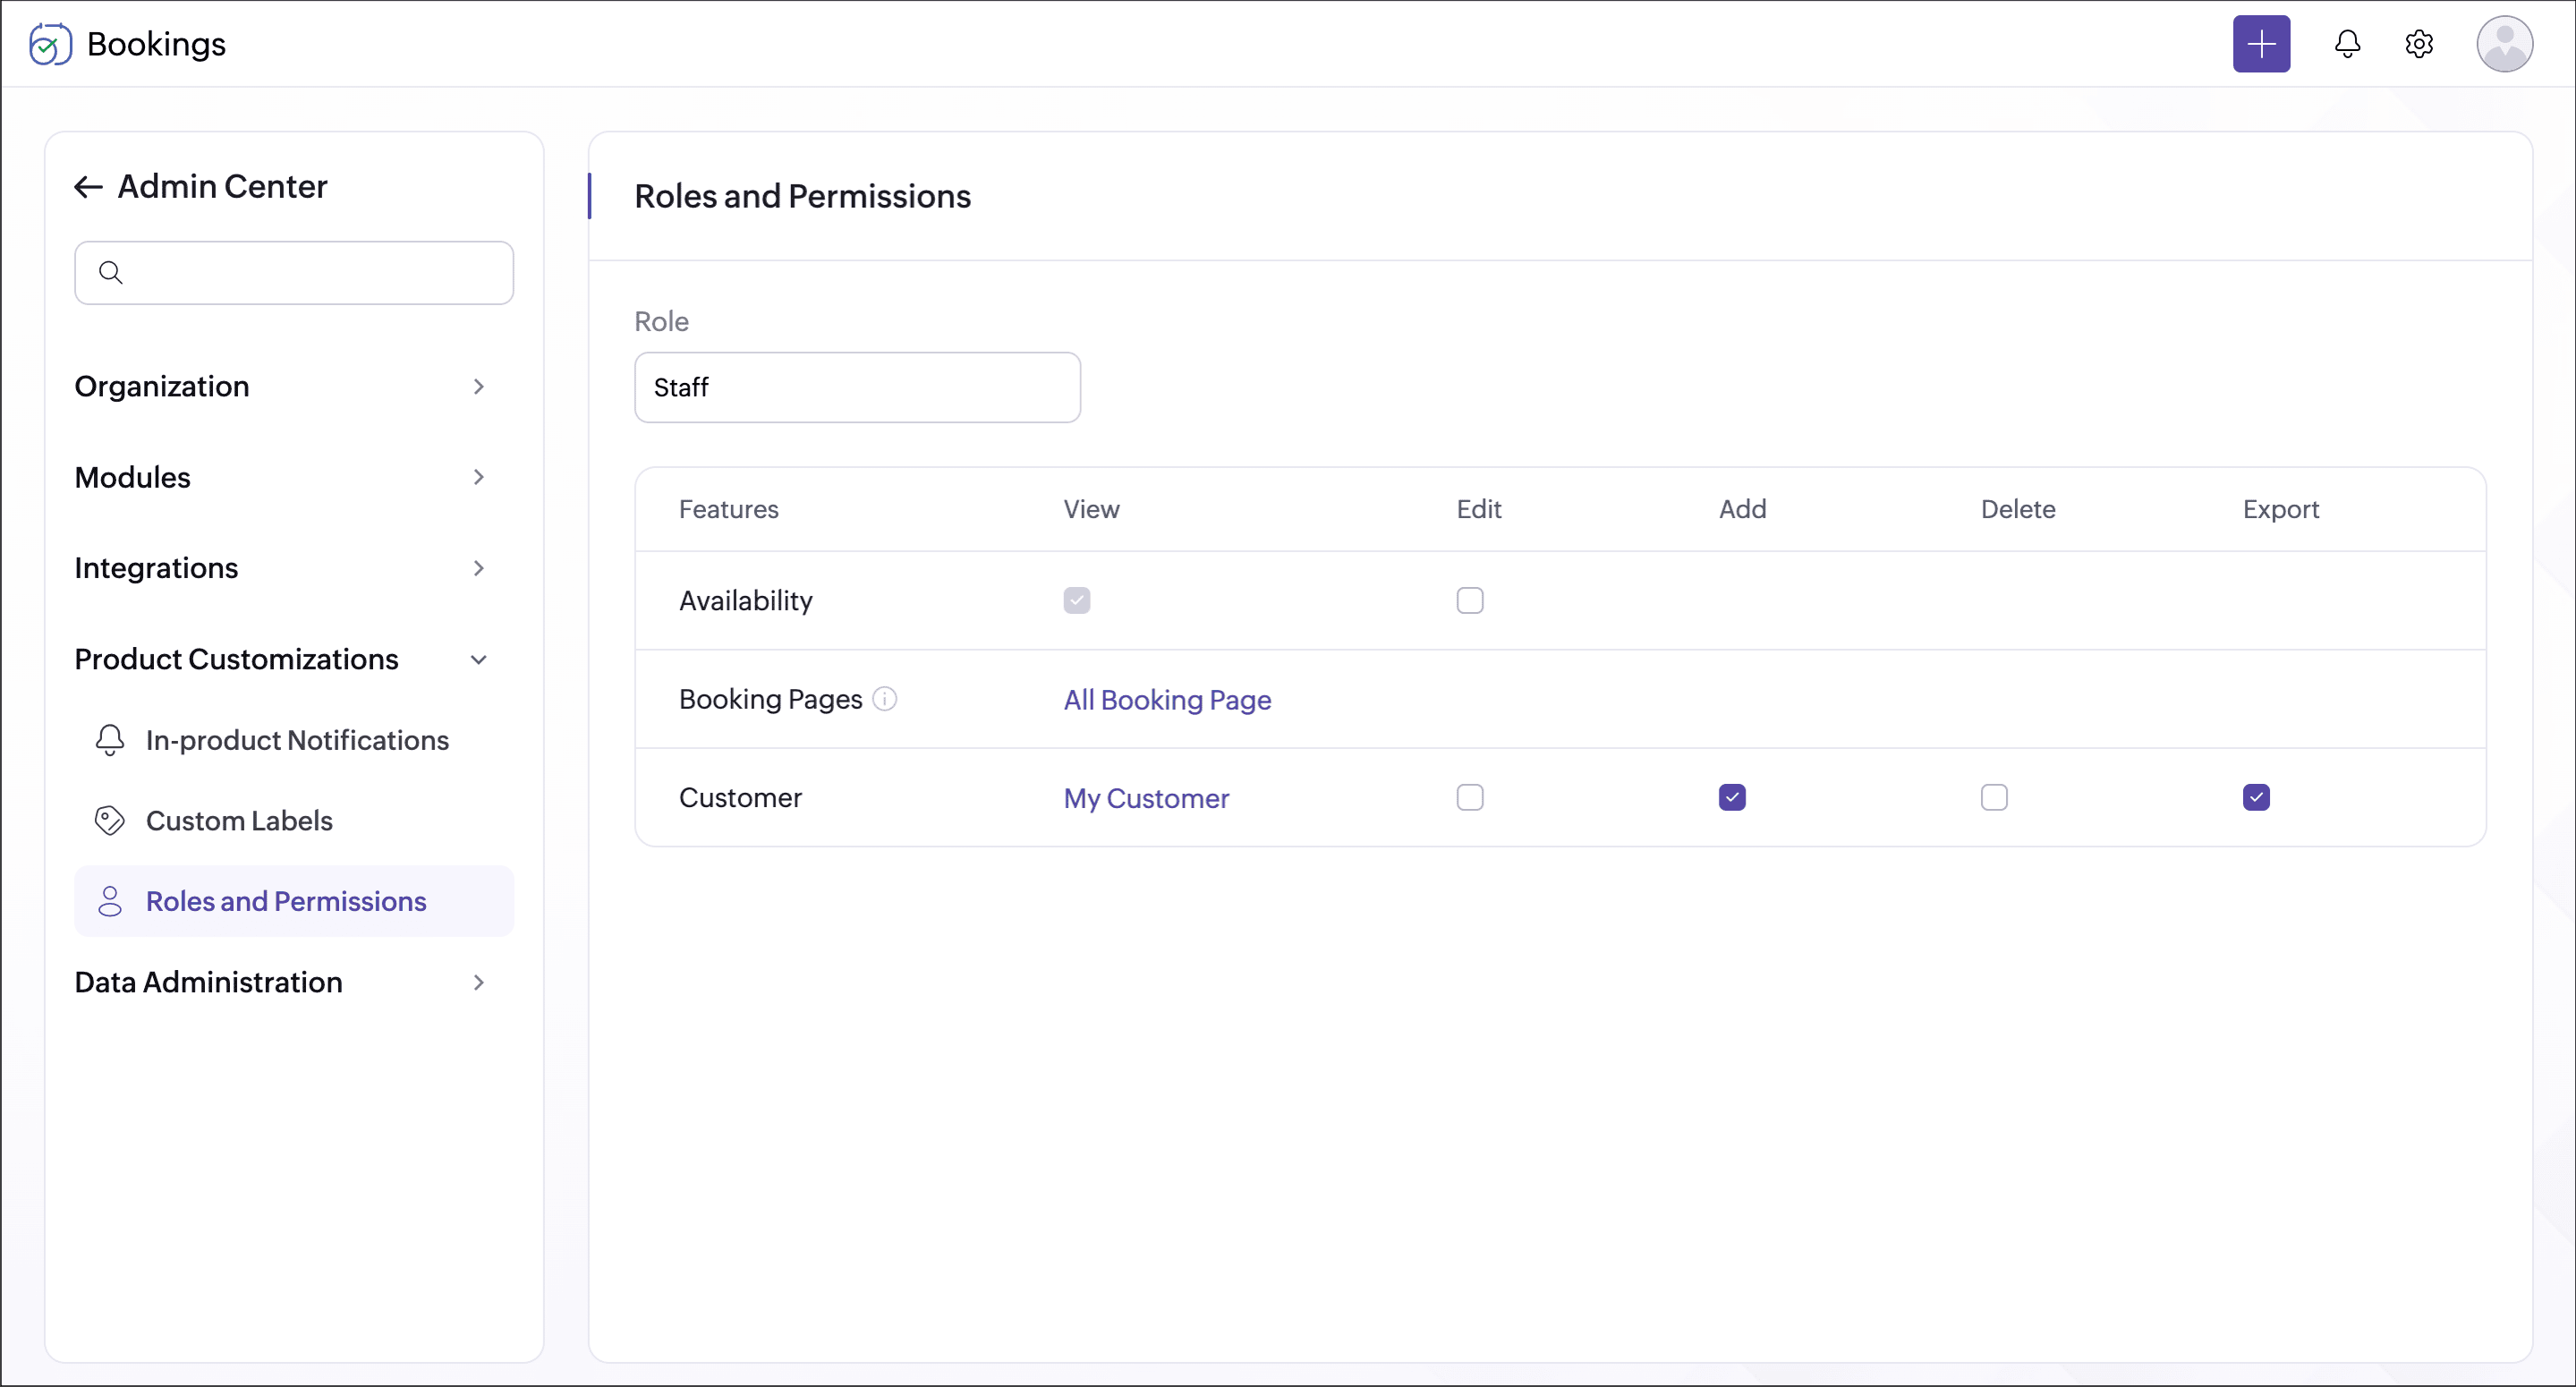The image size is (2576, 1387).
Task: Open the notifications bell icon
Action: point(2347,44)
